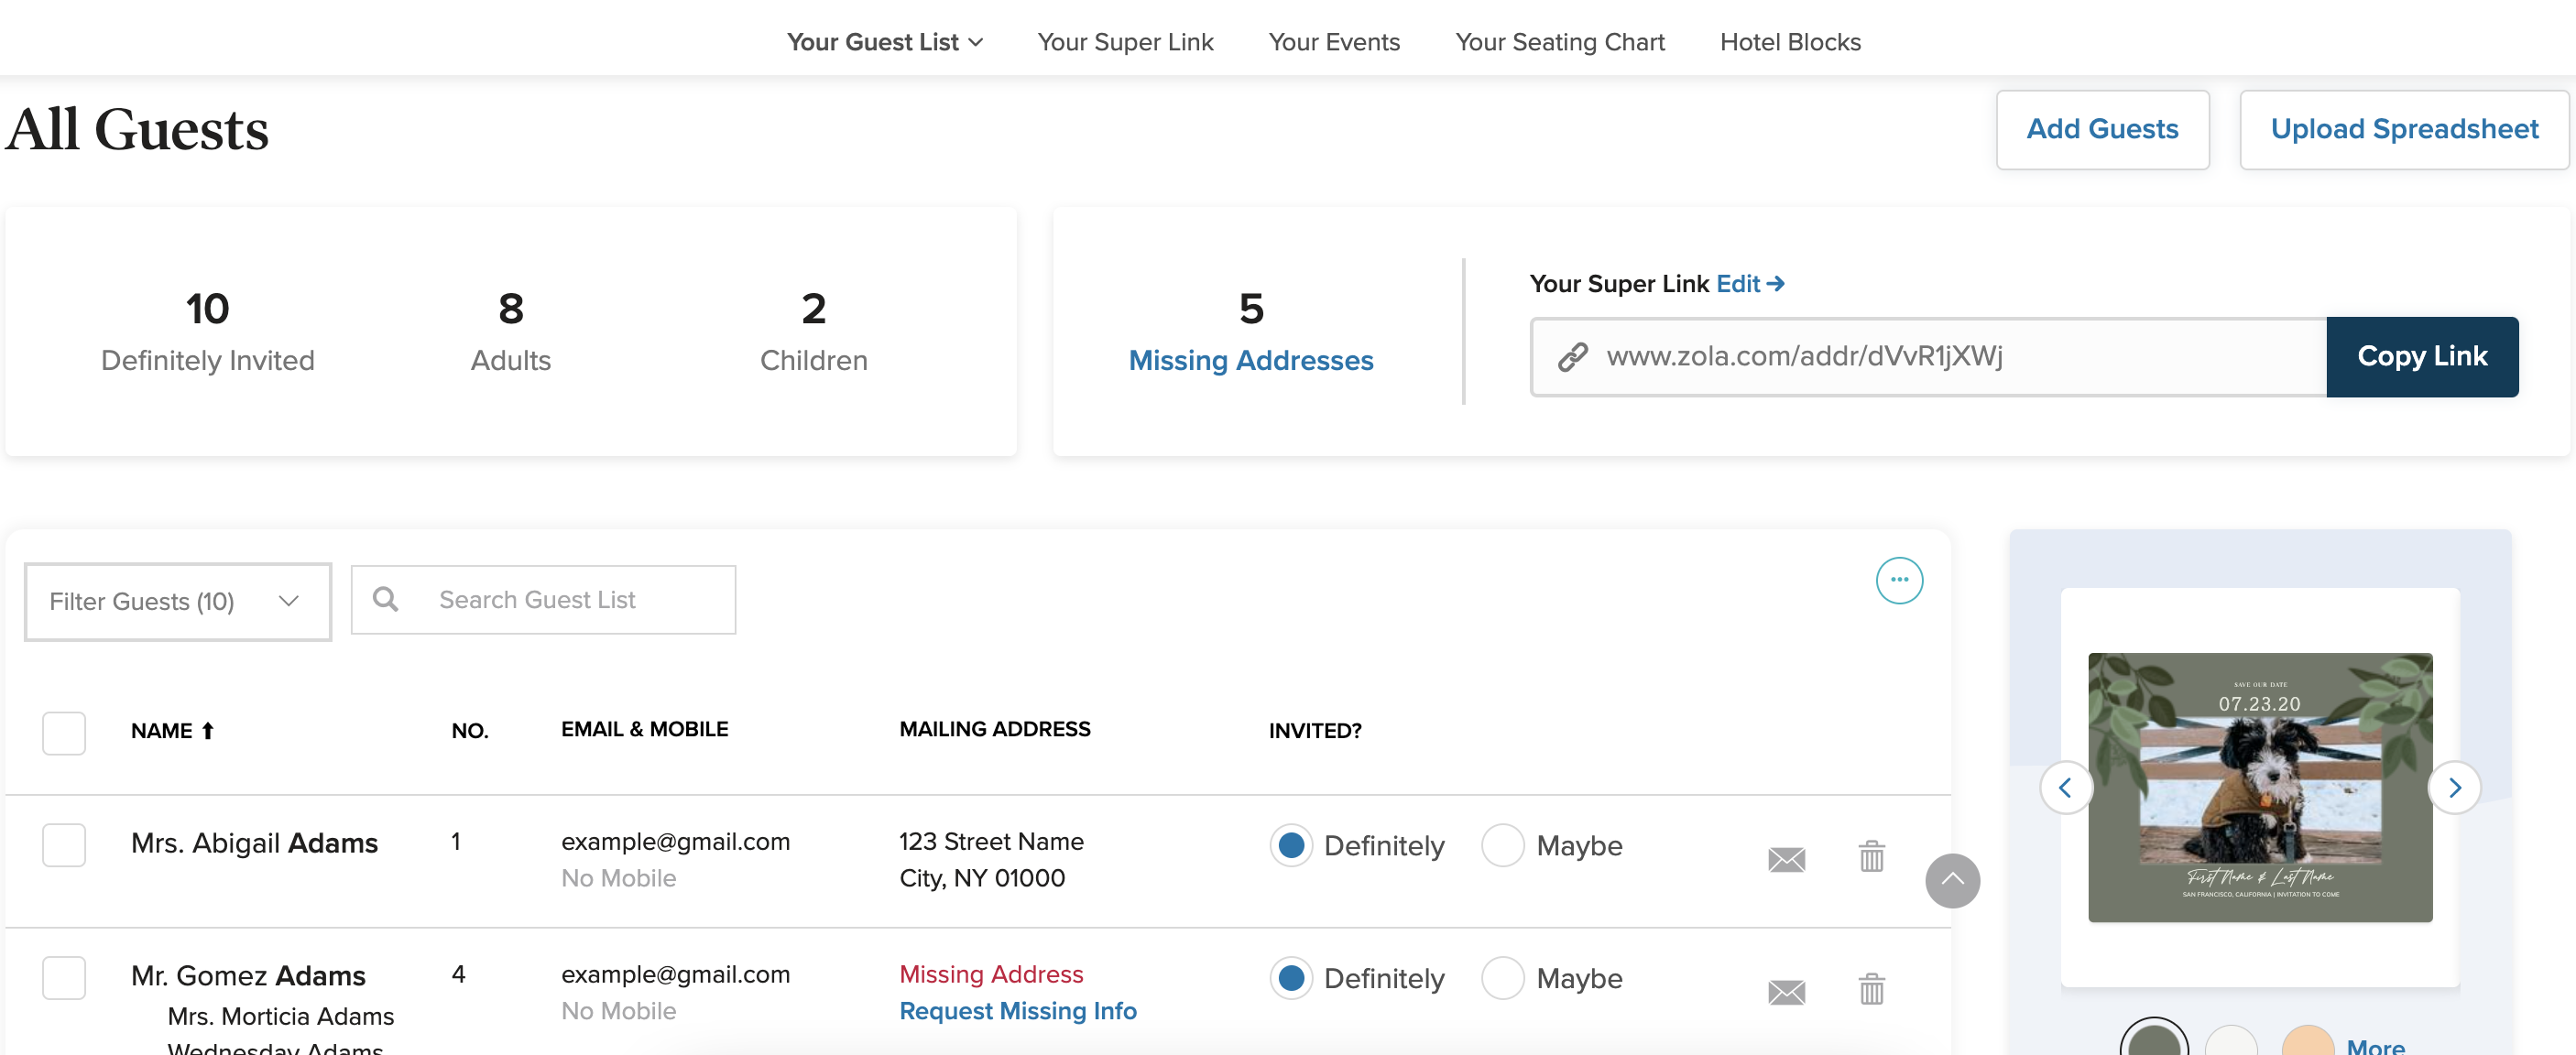Click envelope icon for Gomez Adams
This screenshot has width=2576, height=1055.
click(x=1786, y=992)
